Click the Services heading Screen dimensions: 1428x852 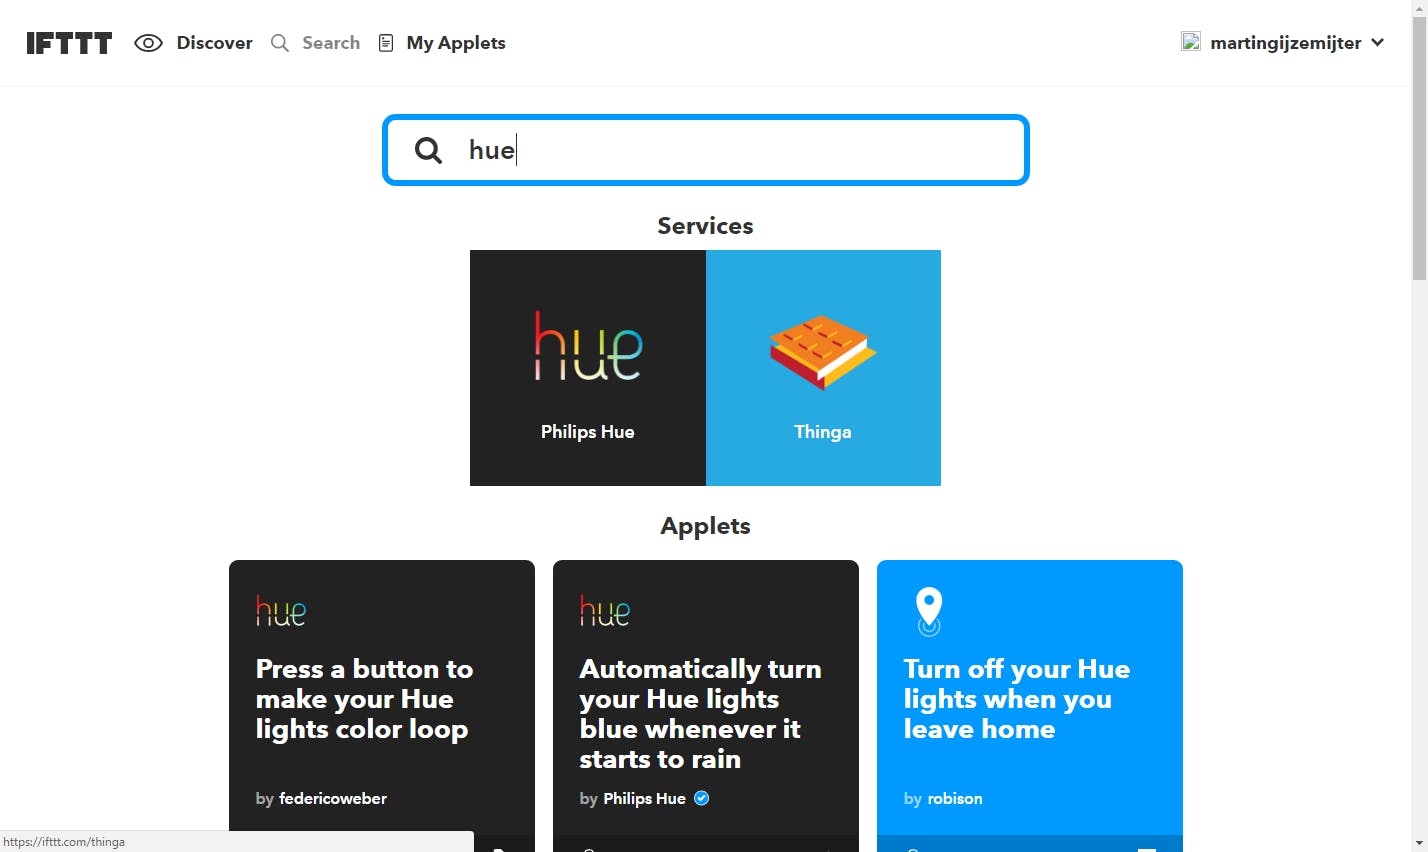point(706,226)
